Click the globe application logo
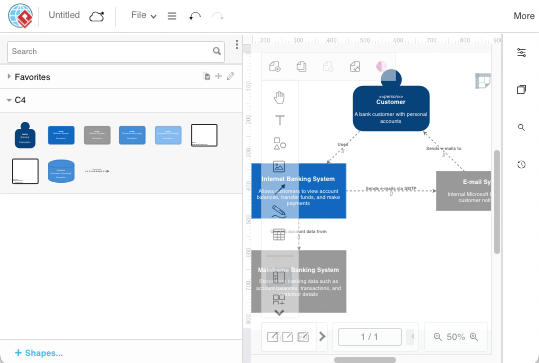The width and height of the screenshot is (539, 363). (x=20, y=16)
